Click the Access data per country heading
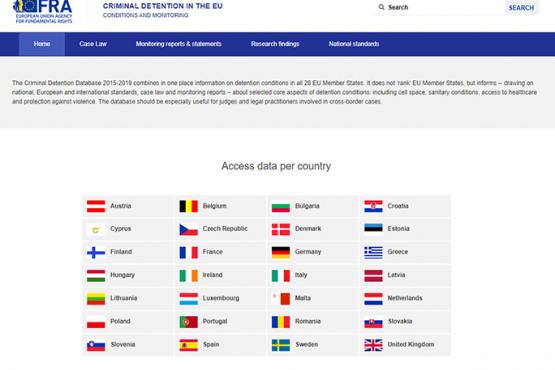The image size is (555, 370). coord(276,166)
